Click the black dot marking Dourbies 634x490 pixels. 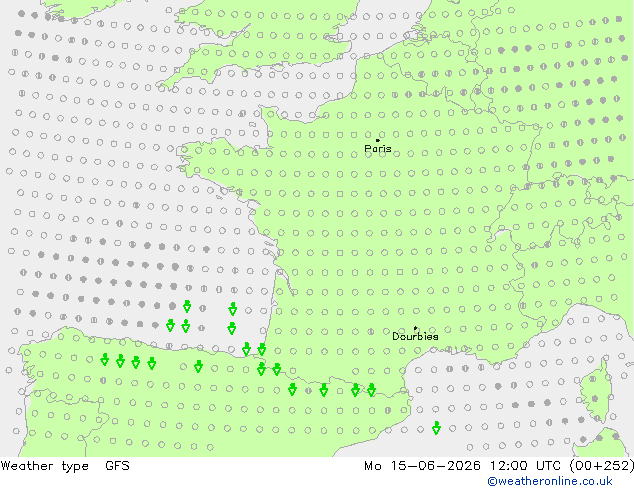[x=415, y=328]
